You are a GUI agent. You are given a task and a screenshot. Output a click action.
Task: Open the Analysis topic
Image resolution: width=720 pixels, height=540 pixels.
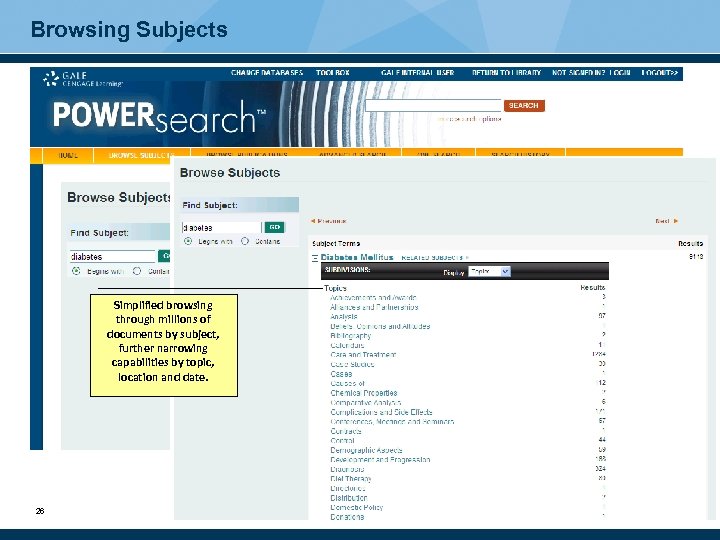click(343, 317)
